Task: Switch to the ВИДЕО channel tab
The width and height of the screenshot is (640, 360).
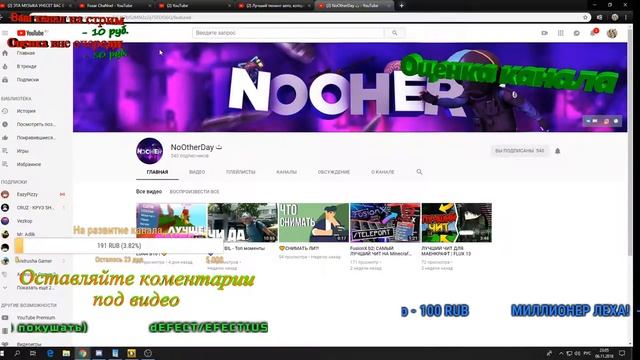Action: pyautogui.click(x=197, y=172)
